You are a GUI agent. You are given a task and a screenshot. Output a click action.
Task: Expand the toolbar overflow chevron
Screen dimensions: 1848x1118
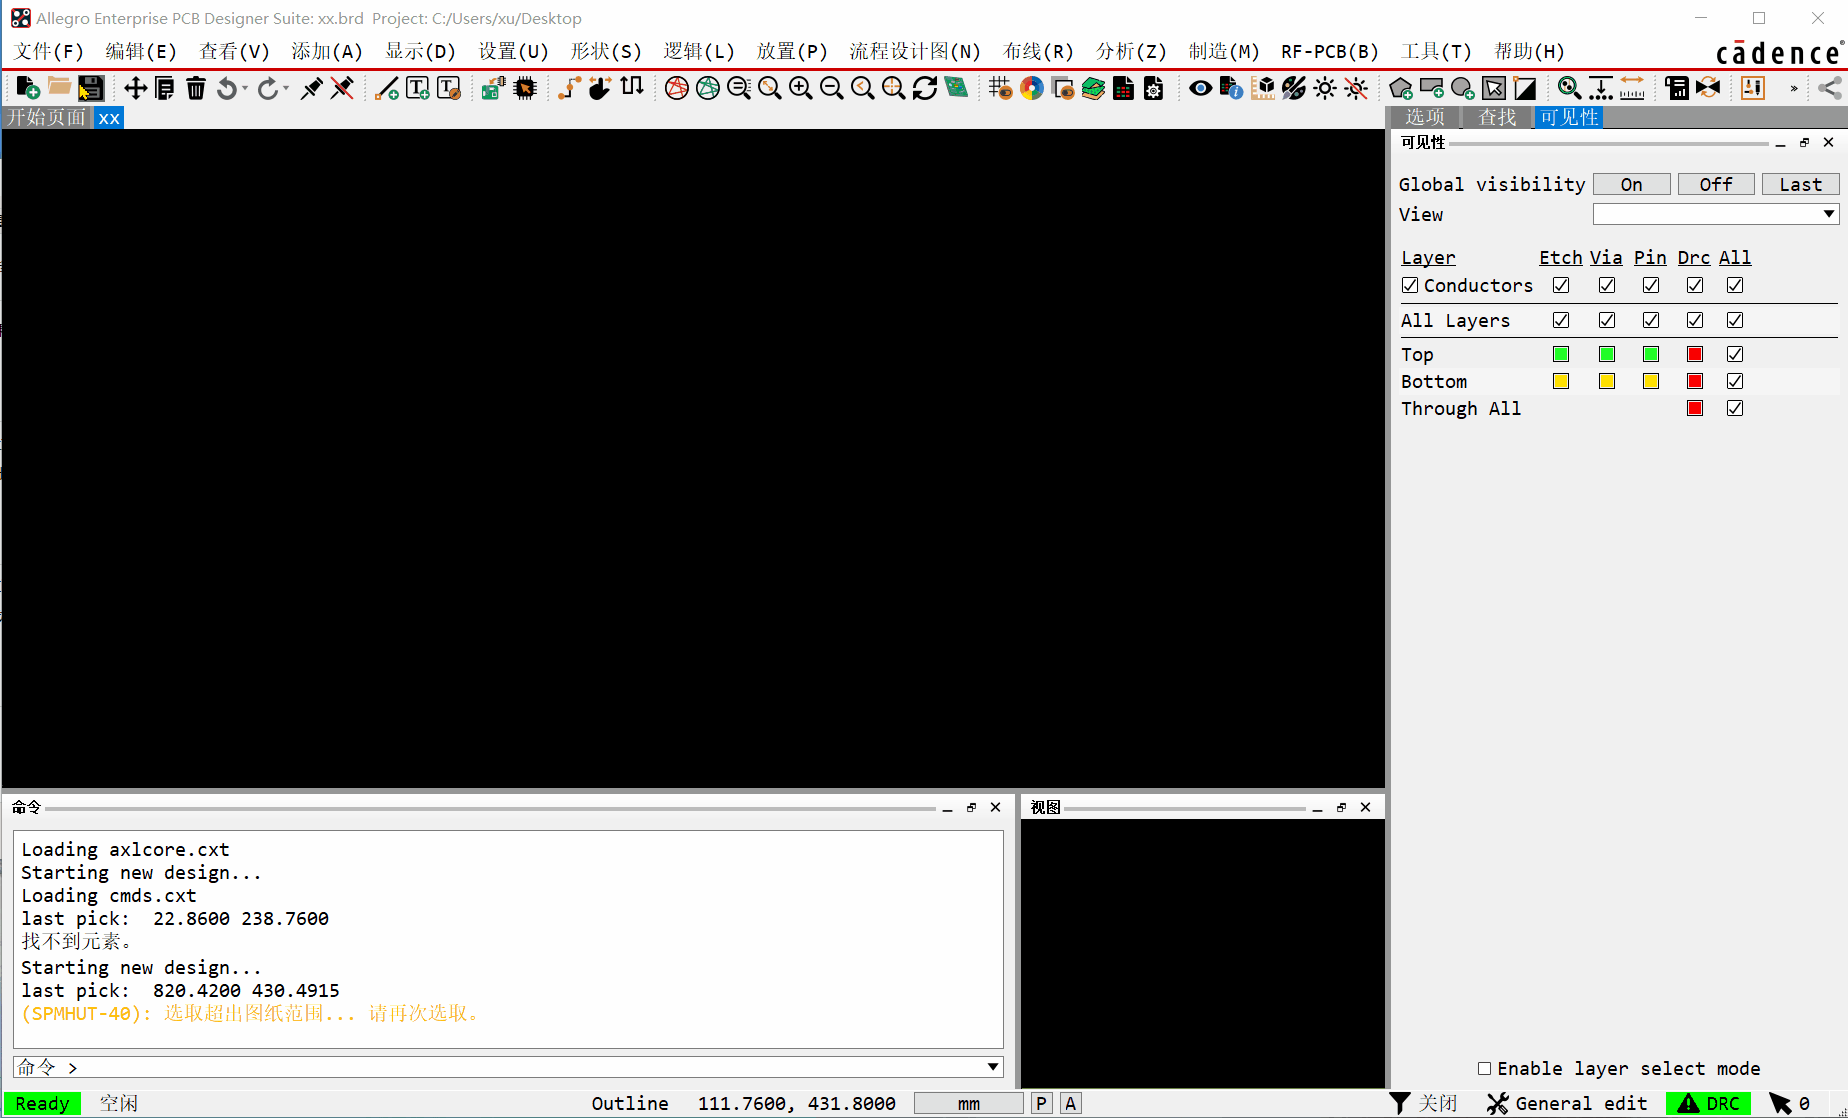point(1794,89)
